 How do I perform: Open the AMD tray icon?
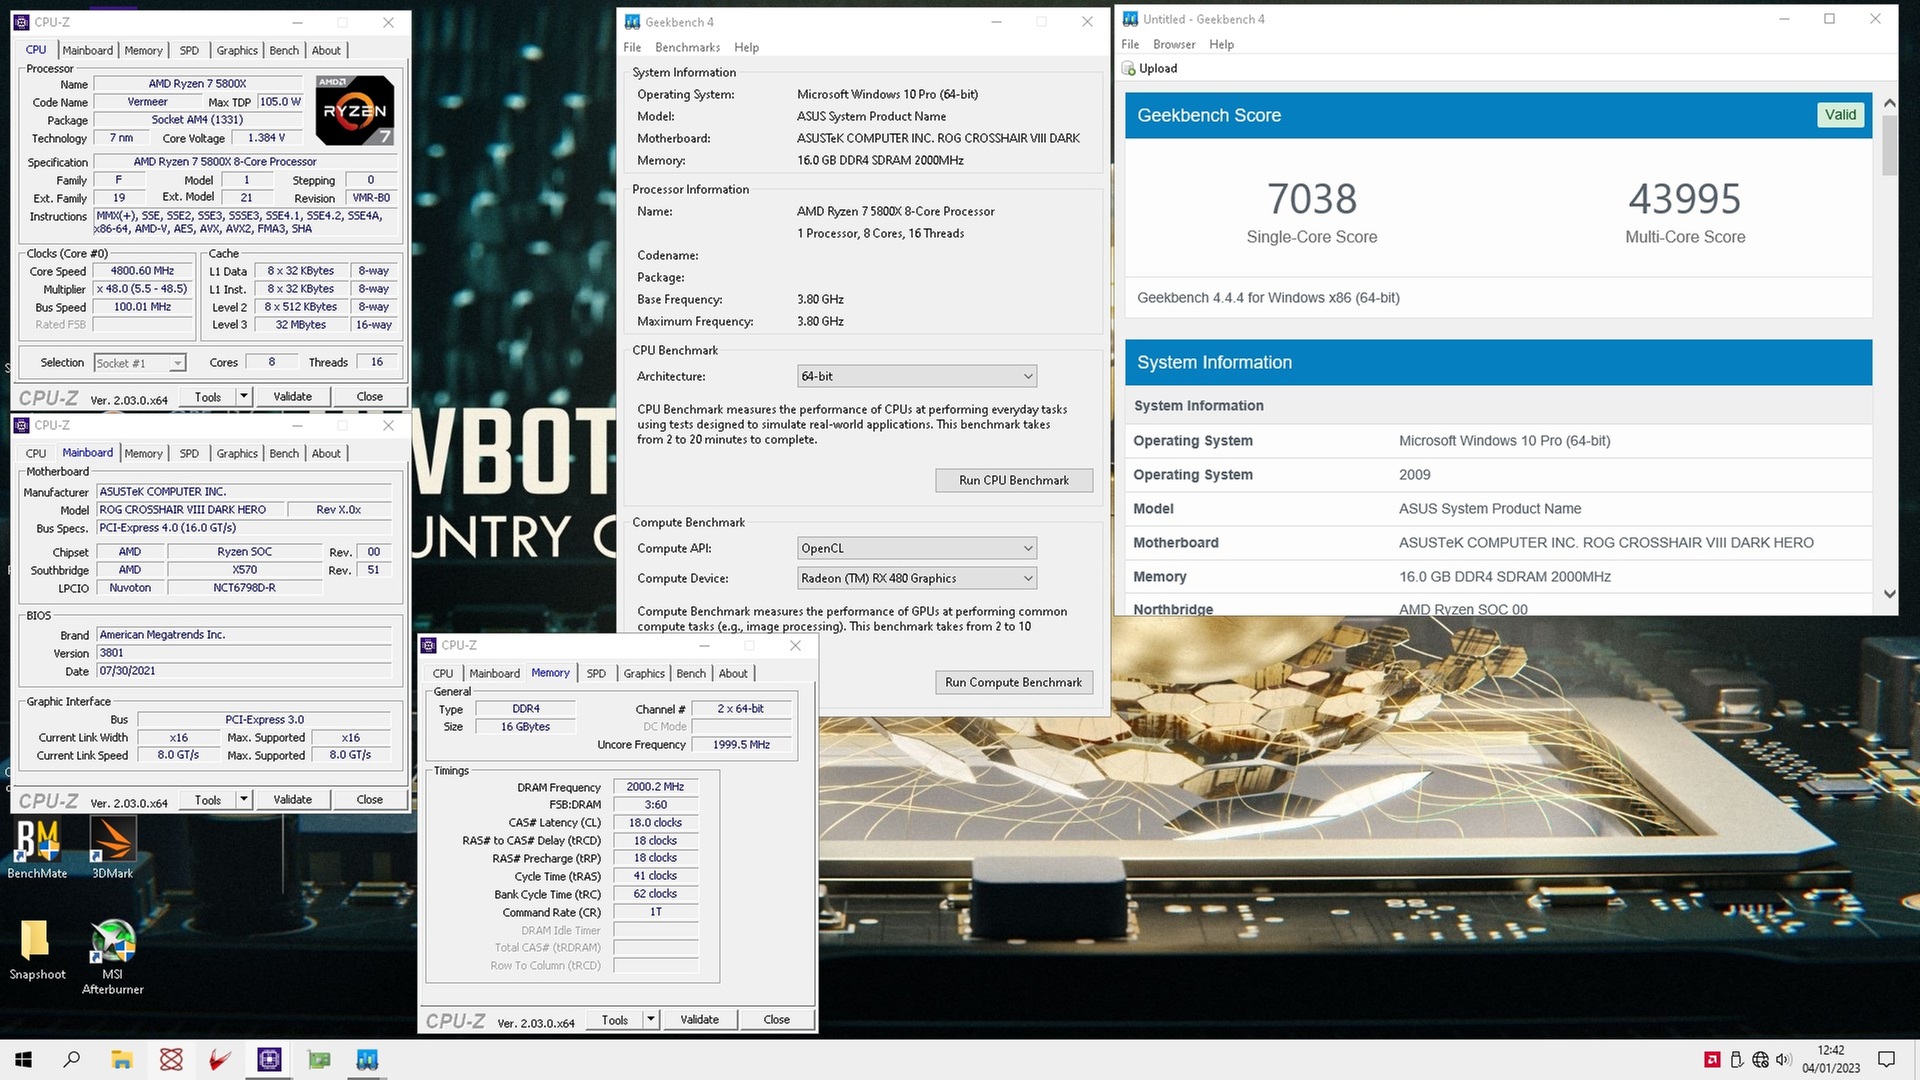point(1712,1060)
